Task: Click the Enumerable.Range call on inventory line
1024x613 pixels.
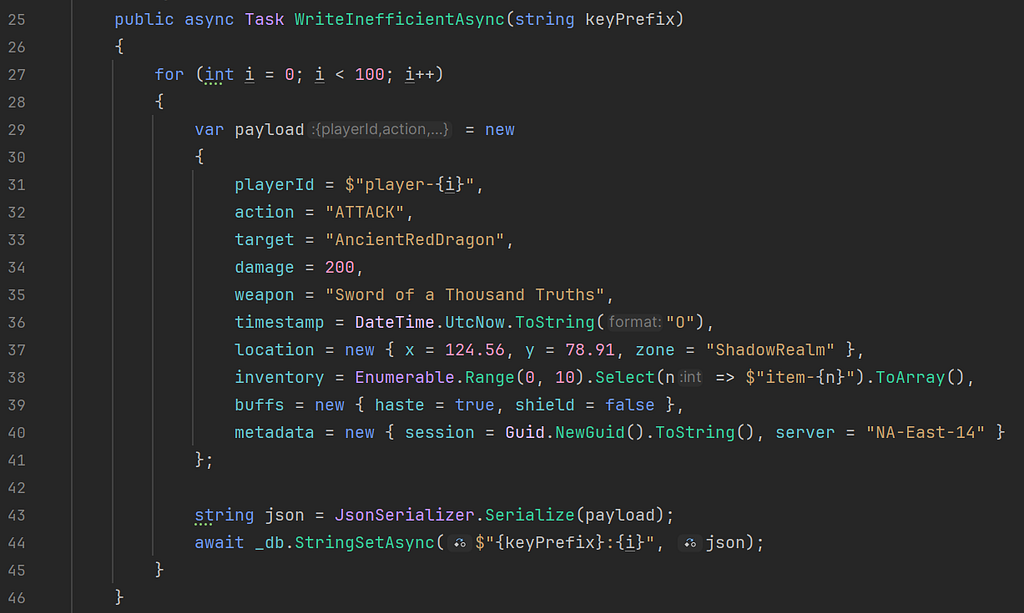Action: click(434, 377)
